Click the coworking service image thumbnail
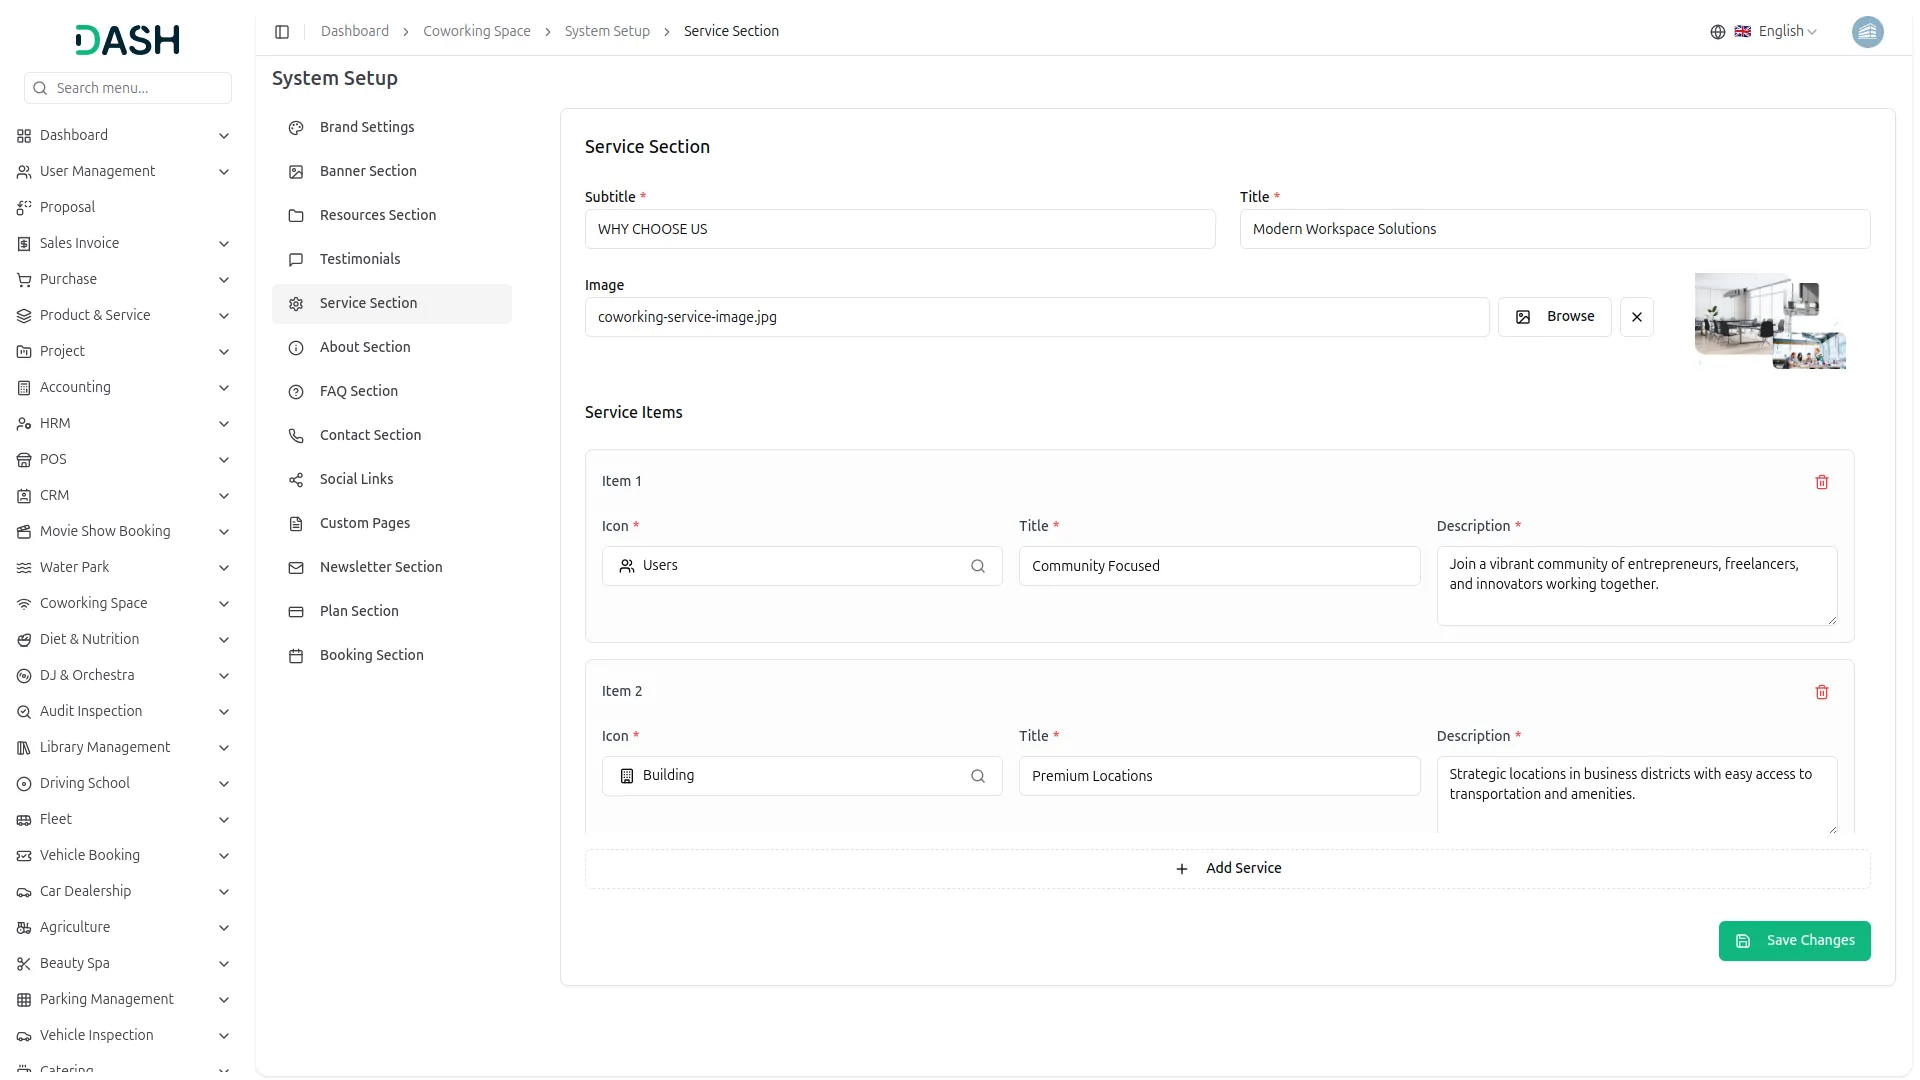Image resolution: width=1920 pixels, height=1080 pixels. click(x=1769, y=321)
